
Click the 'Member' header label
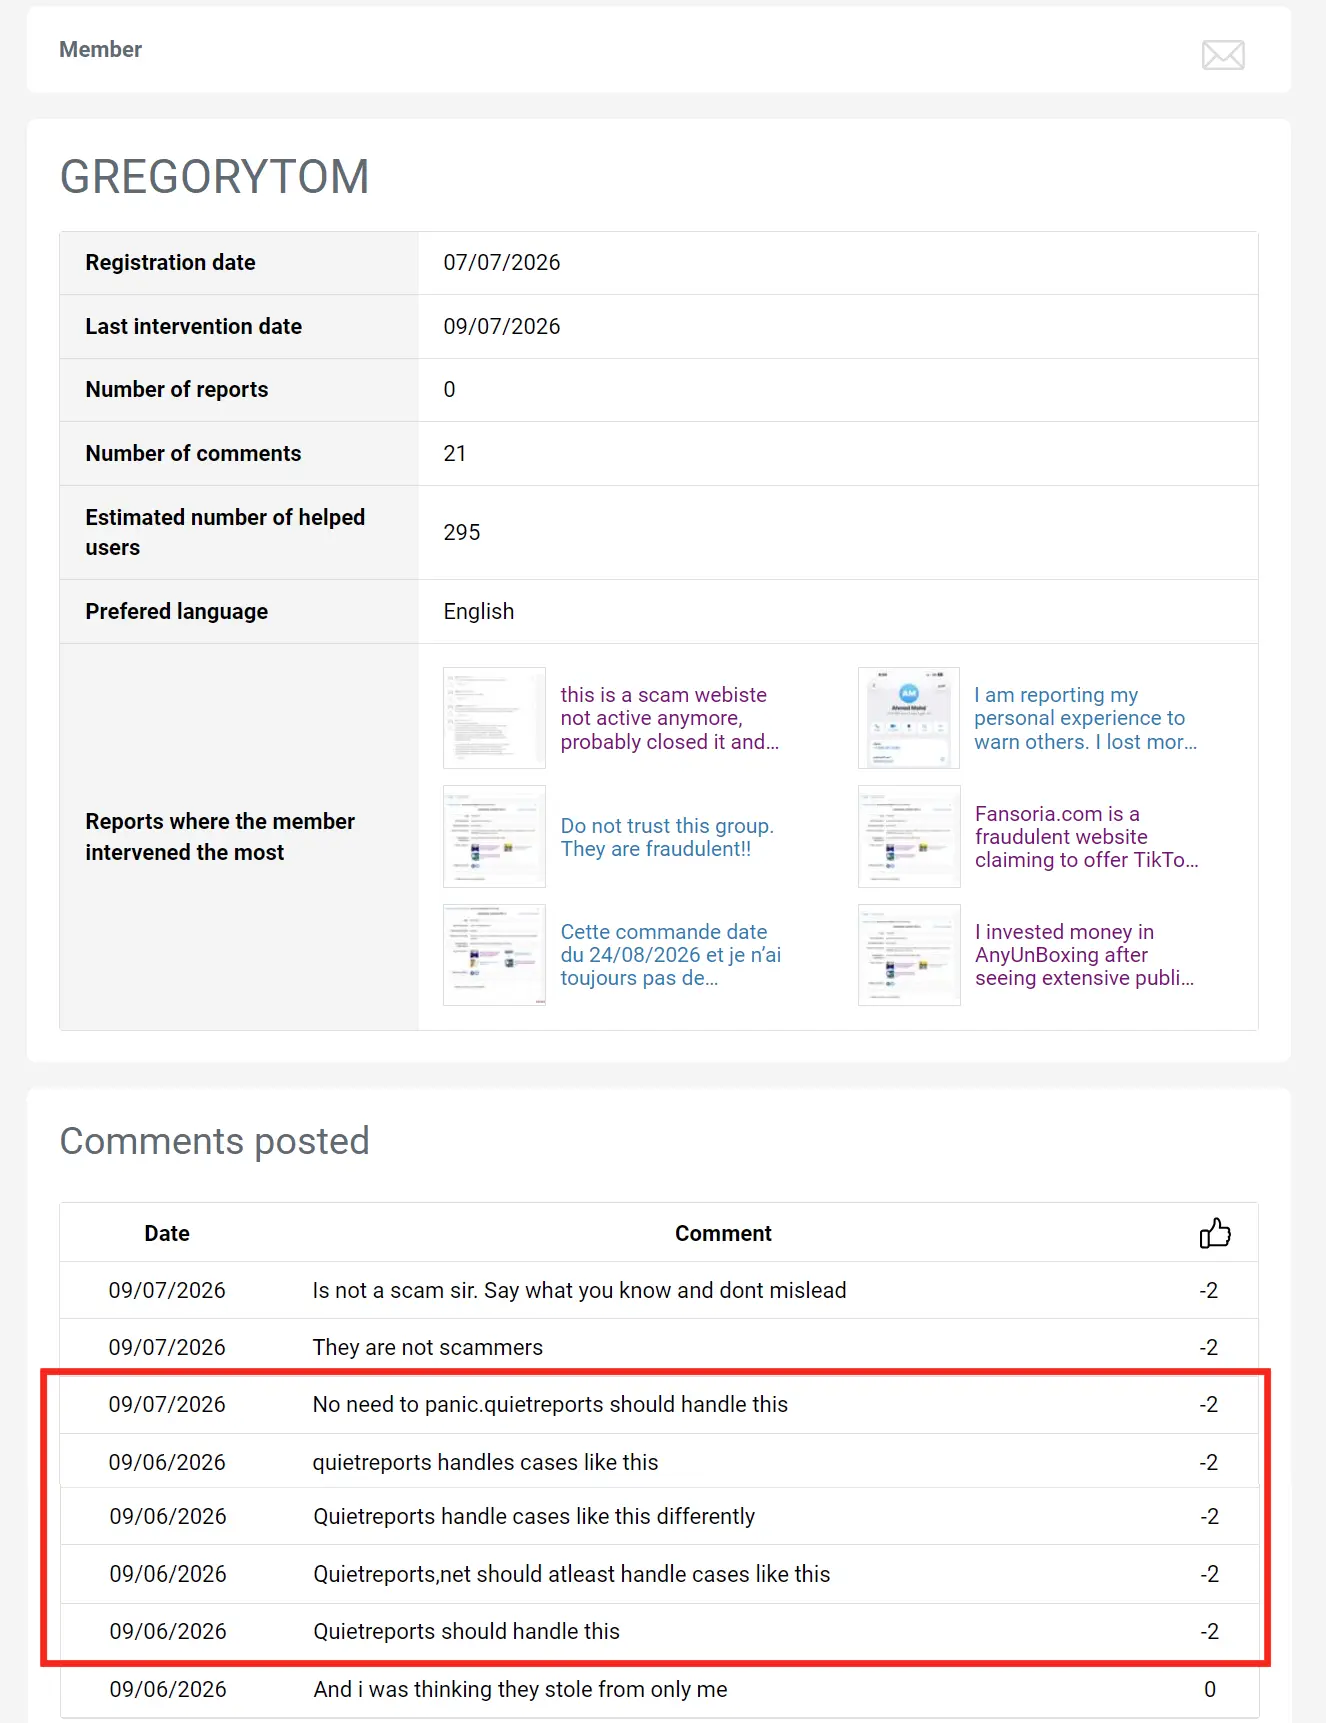100,49
